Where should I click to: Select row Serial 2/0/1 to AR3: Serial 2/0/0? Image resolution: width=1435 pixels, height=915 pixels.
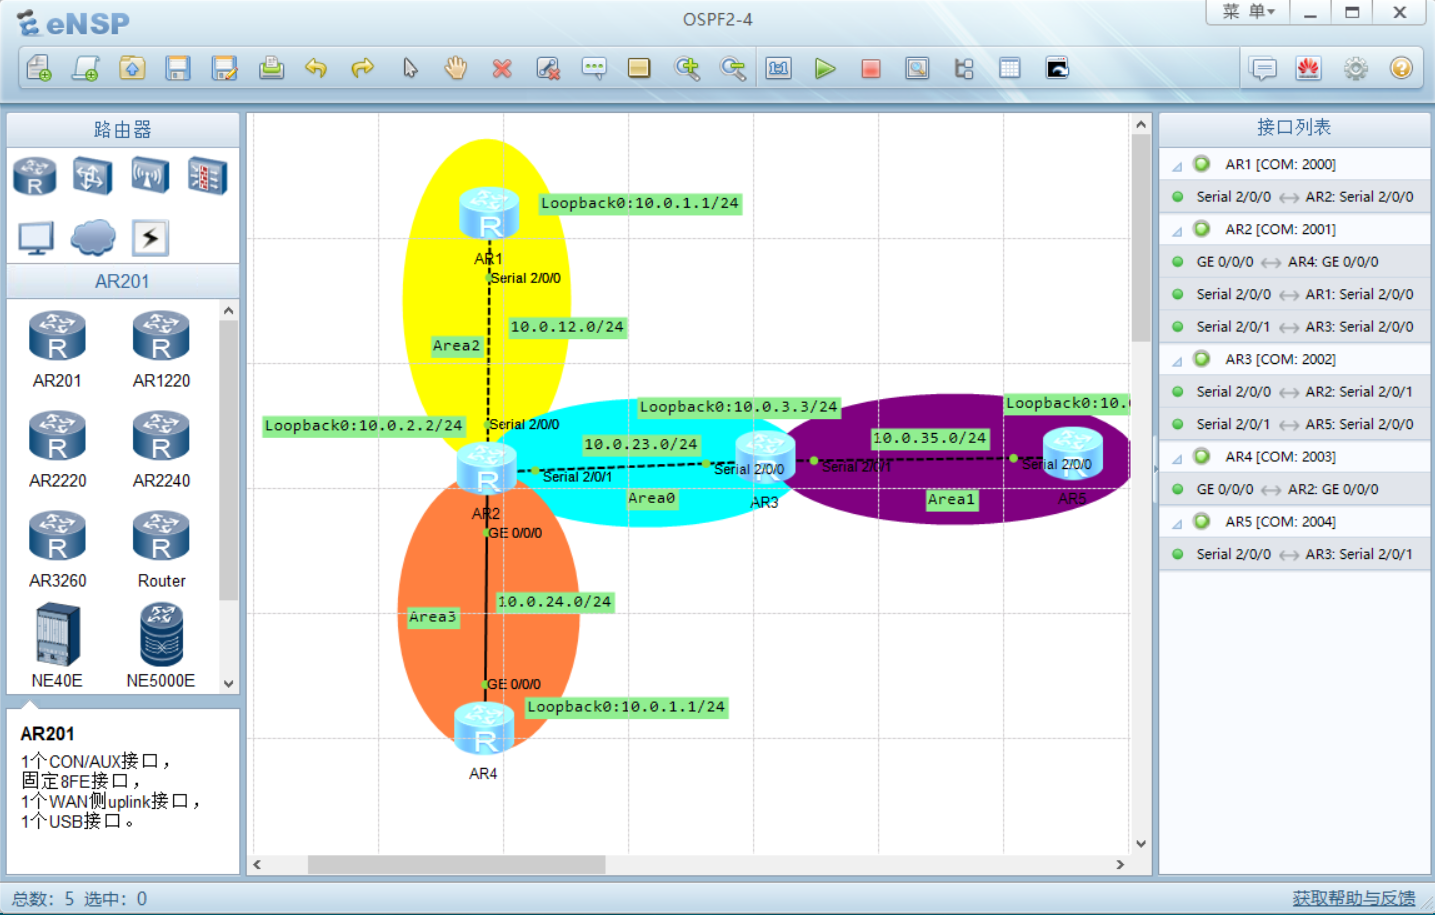1294,327
